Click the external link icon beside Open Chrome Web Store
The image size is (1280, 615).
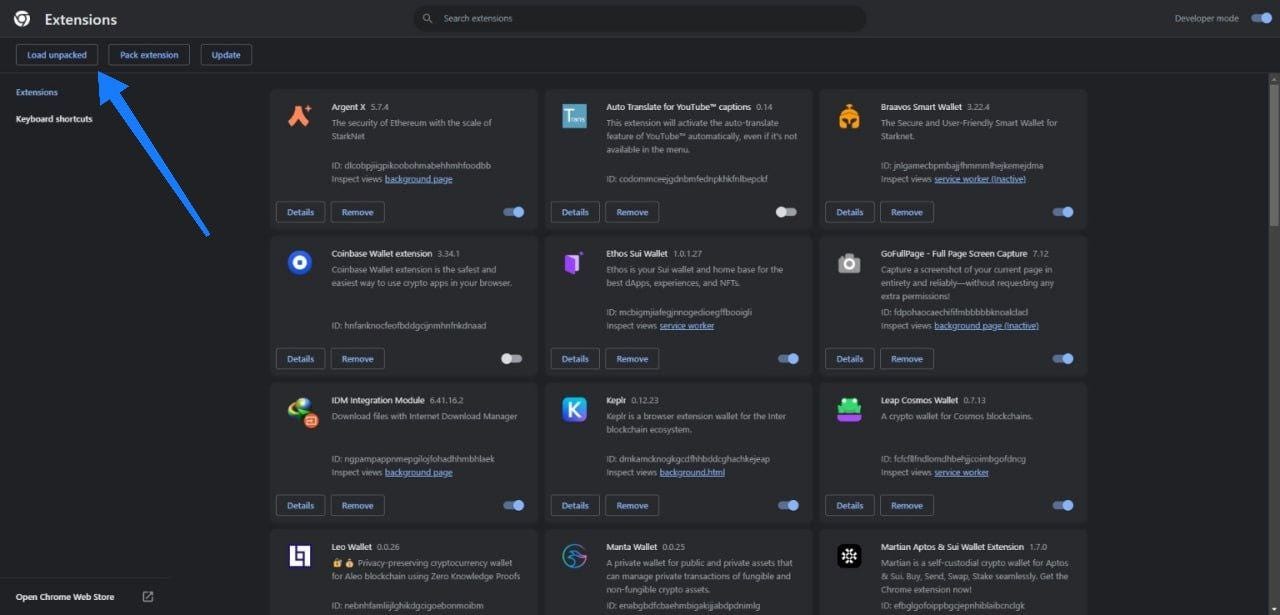[148, 597]
